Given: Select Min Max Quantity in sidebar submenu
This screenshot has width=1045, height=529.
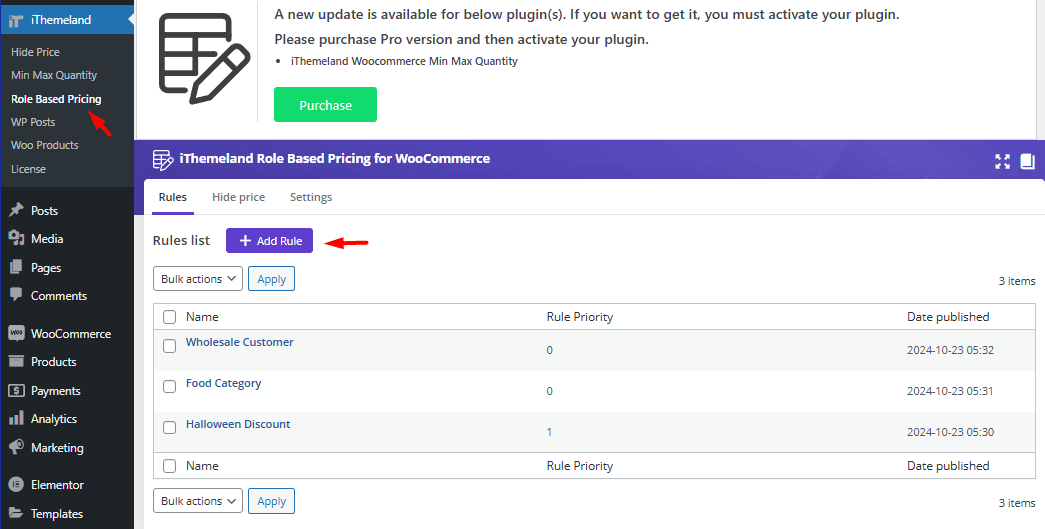Looking at the screenshot, I should pyautogui.click(x=54, y=75).
